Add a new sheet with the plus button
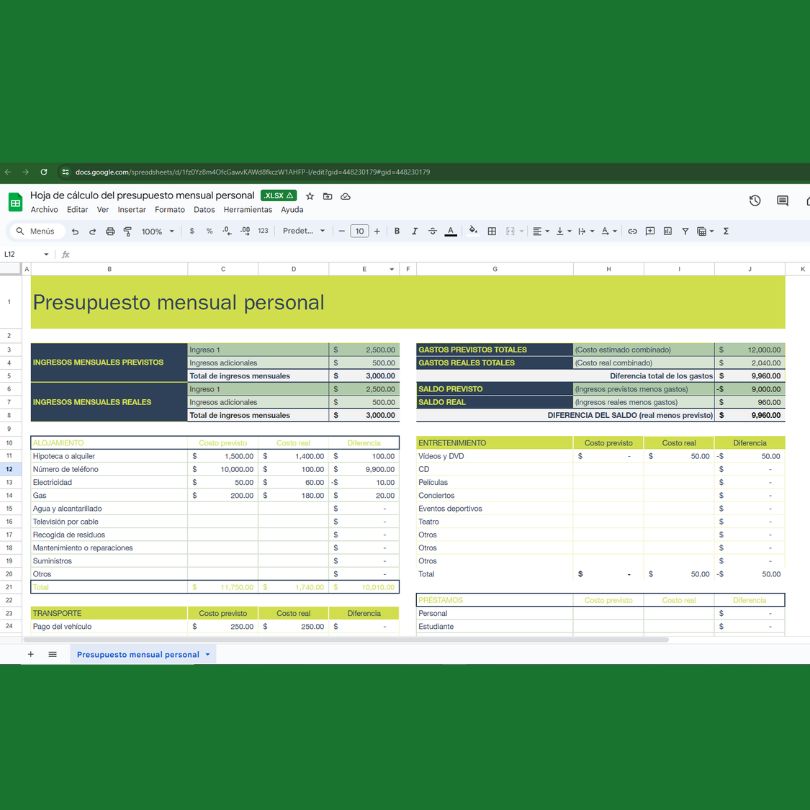810x810 pixels. click(30, 653)
